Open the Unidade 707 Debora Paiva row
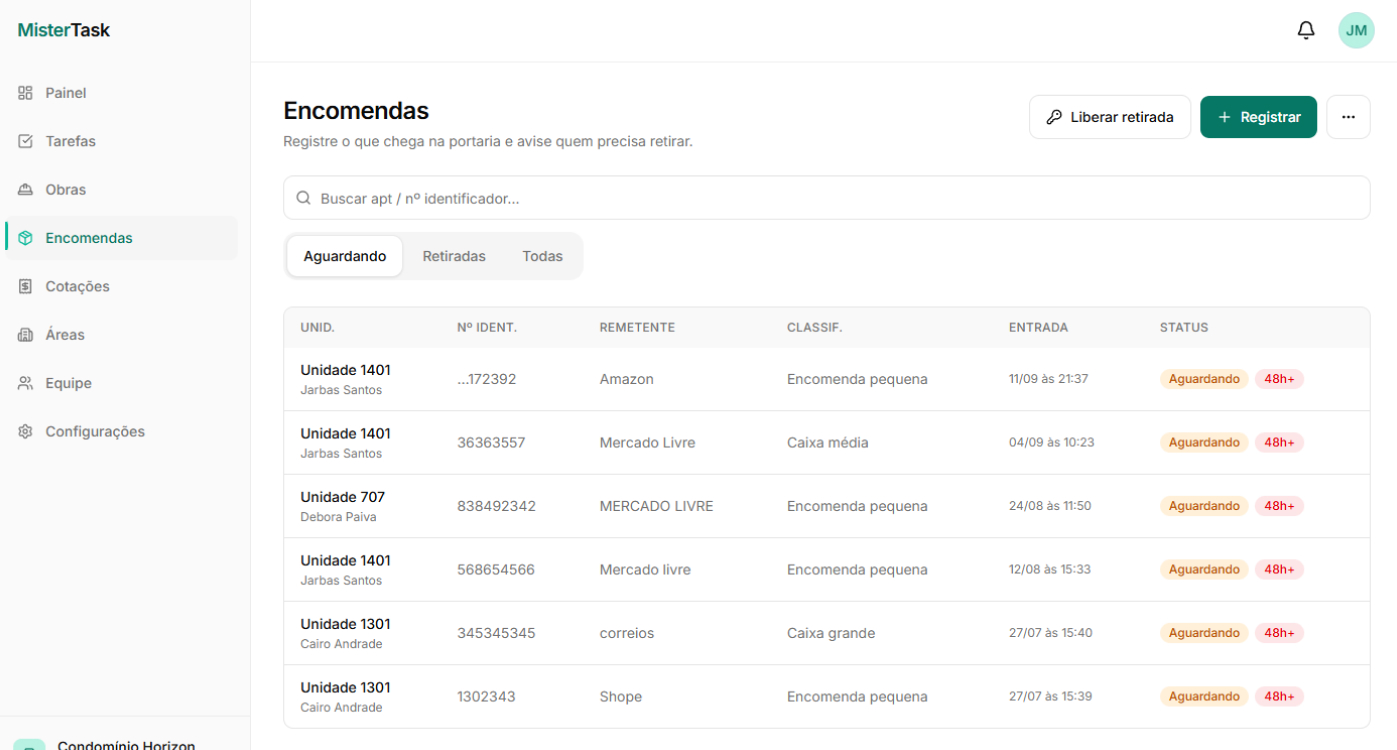The image size is (1397, 750). [x=826, y=506]
